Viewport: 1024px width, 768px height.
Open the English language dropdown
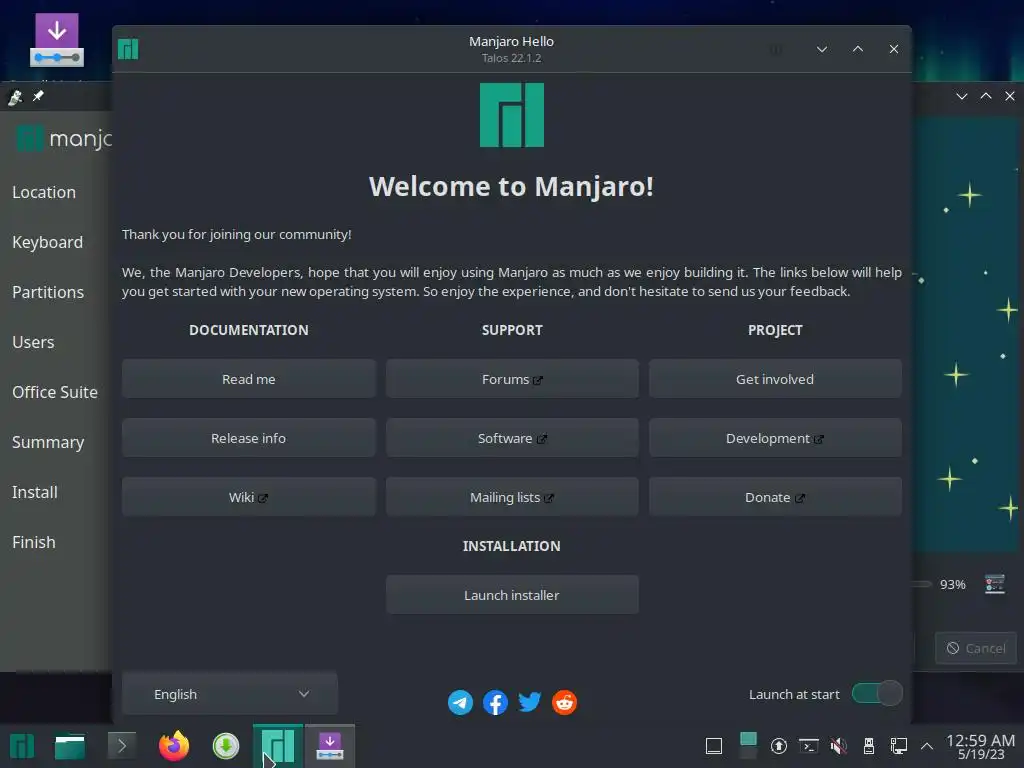230,694
